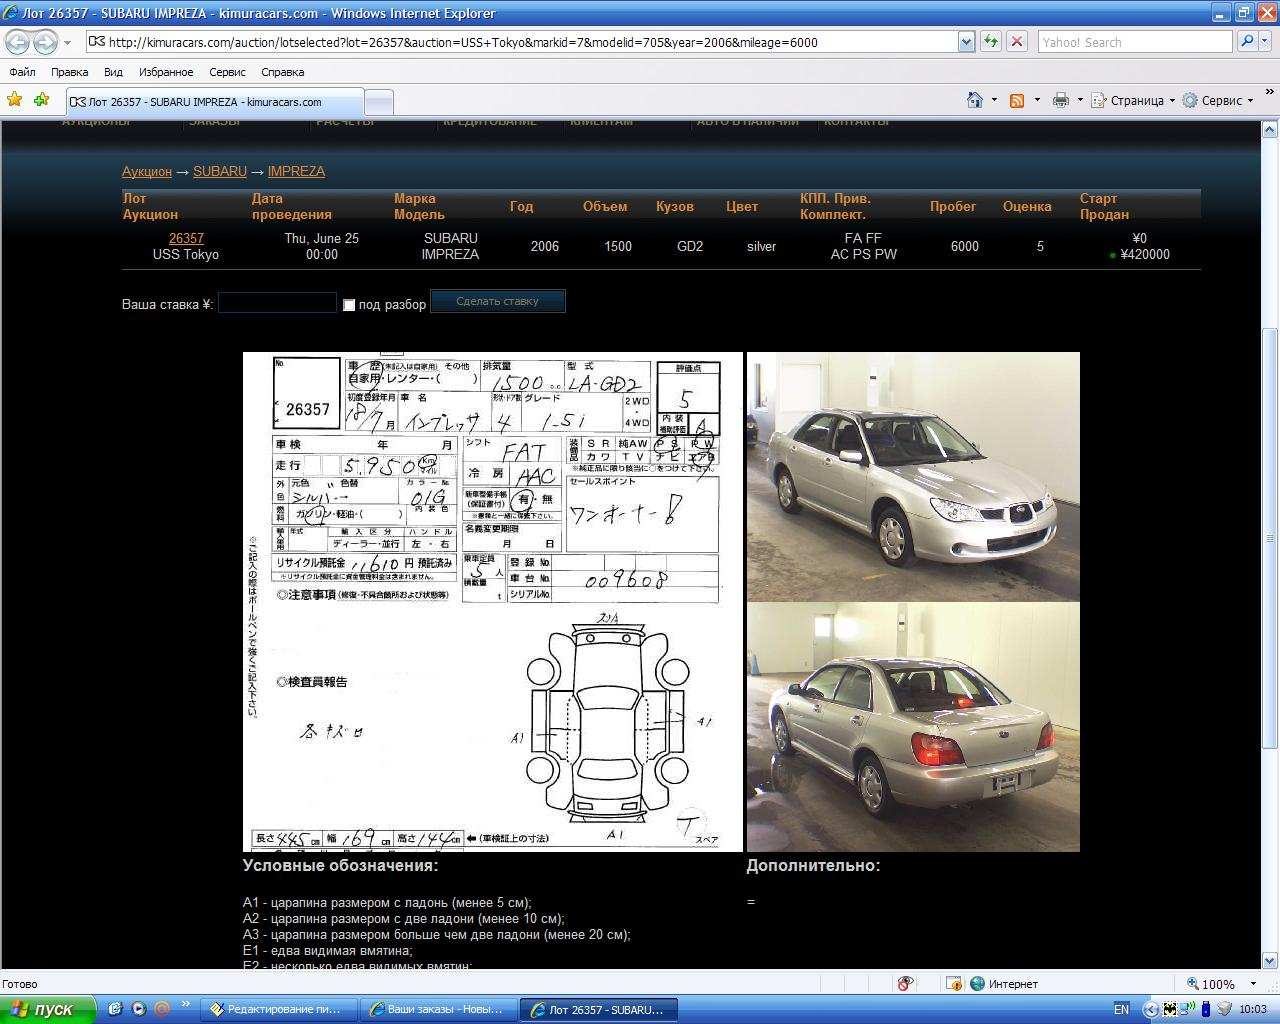Click the page scrollbar down arrow
This screenshot has width=1280, height=1024.
(1270, 961)
